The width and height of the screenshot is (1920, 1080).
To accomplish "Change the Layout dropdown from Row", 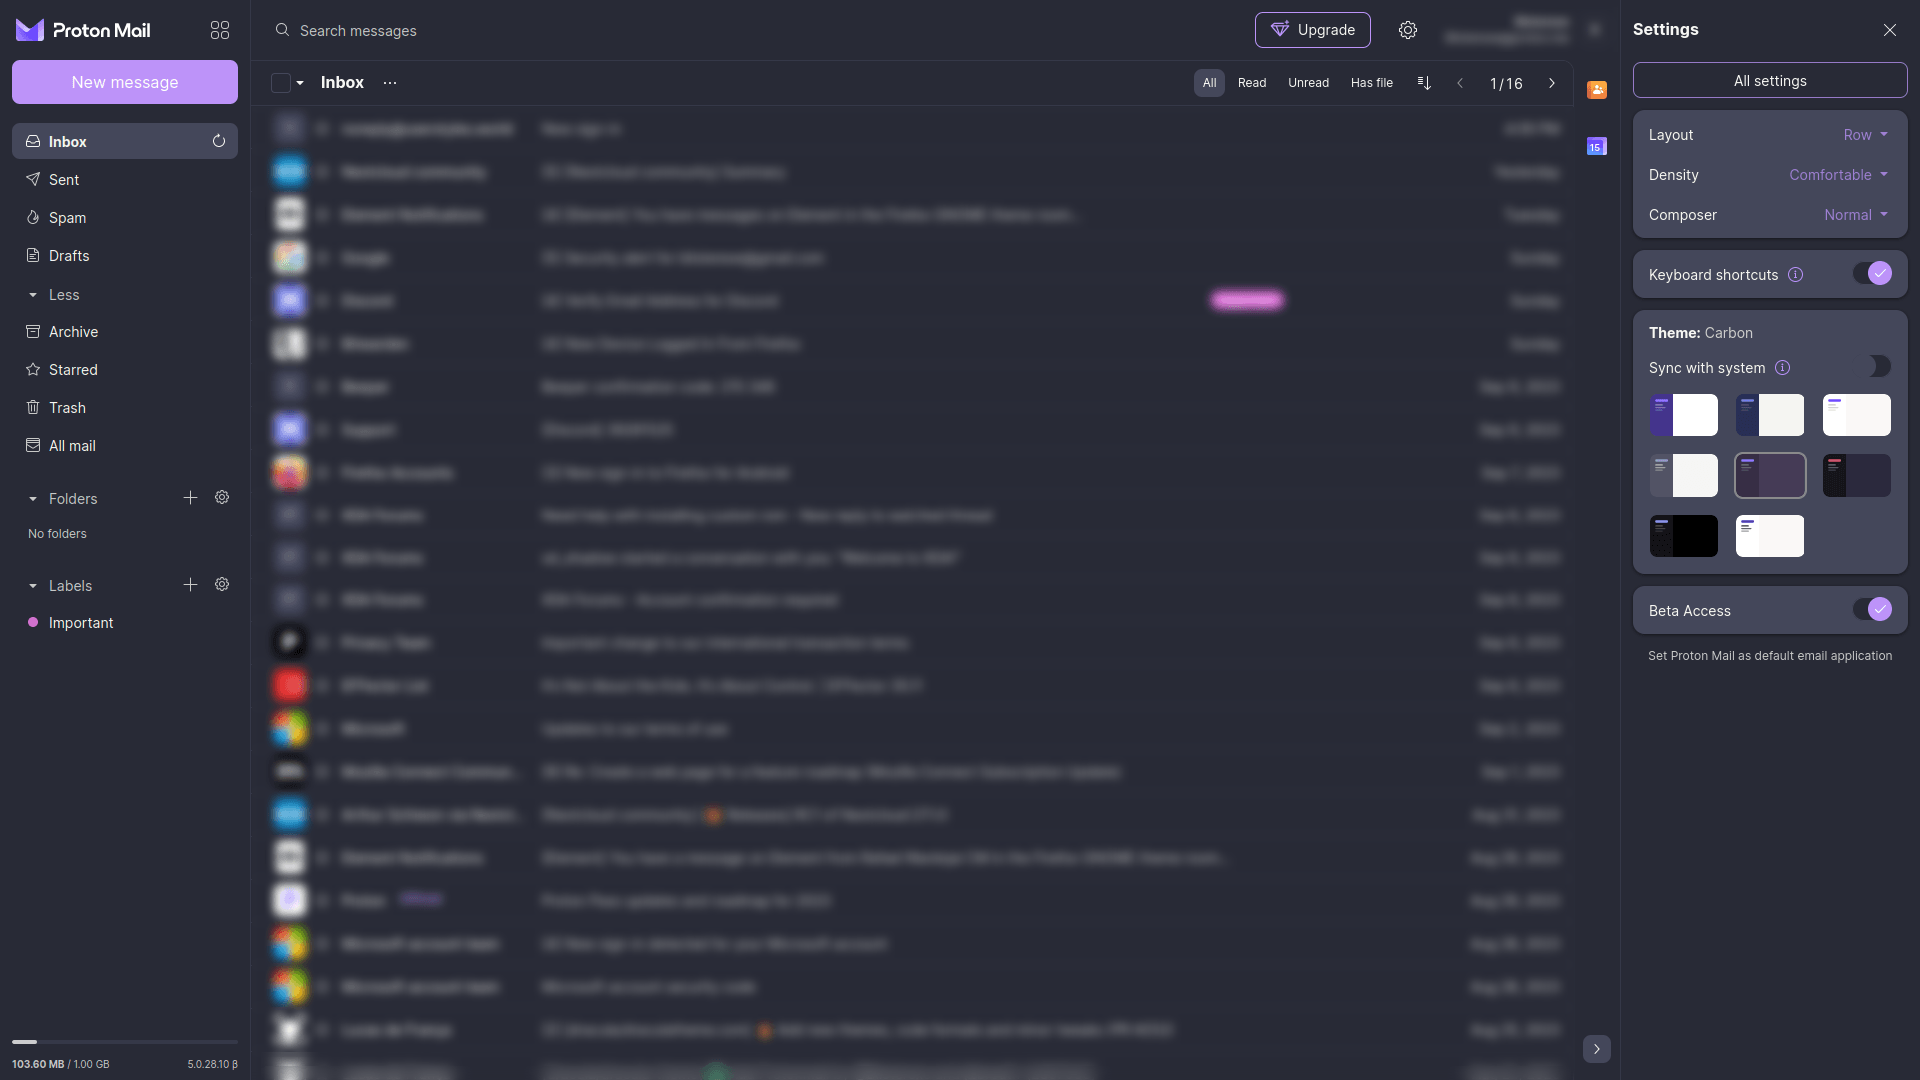I will pos(1866,135).
